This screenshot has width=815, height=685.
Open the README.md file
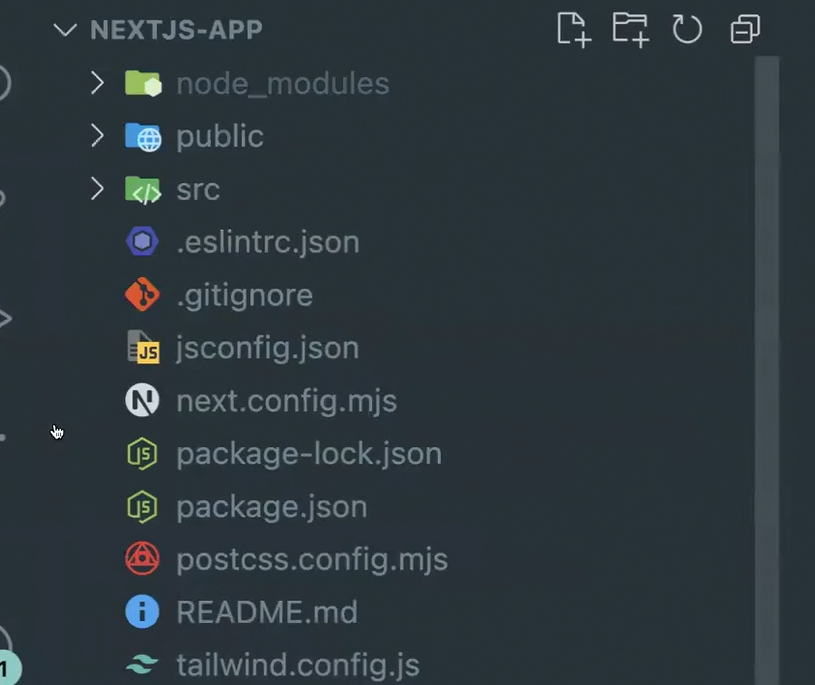coord(267,612)
